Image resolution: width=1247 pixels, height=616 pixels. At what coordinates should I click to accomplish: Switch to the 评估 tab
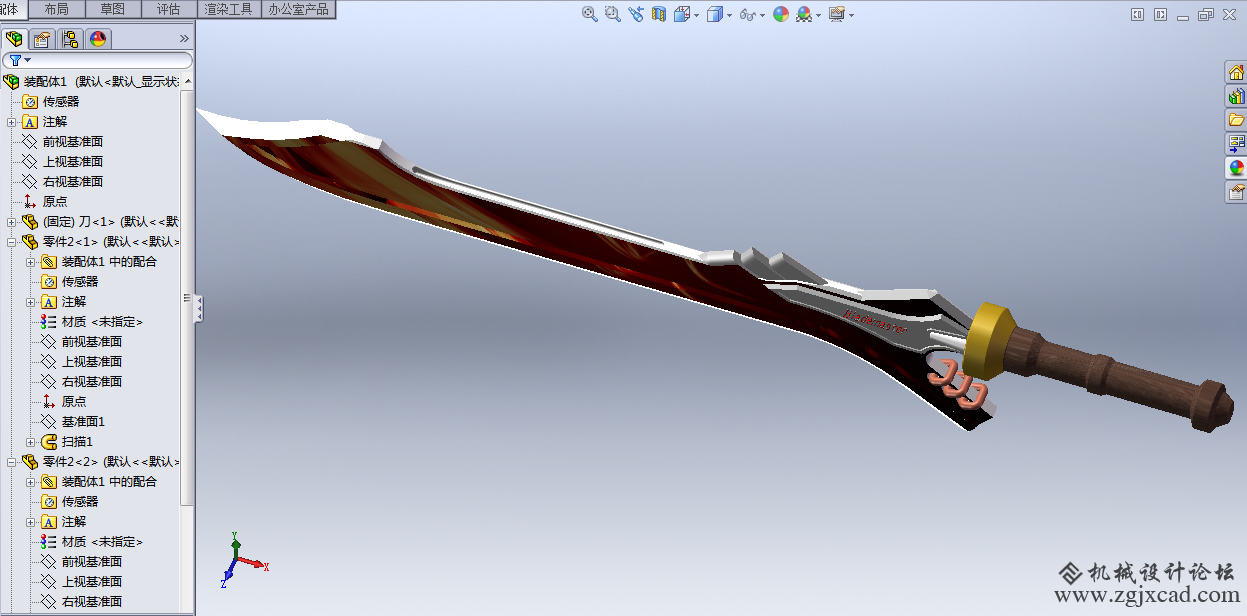coord(169,9)
